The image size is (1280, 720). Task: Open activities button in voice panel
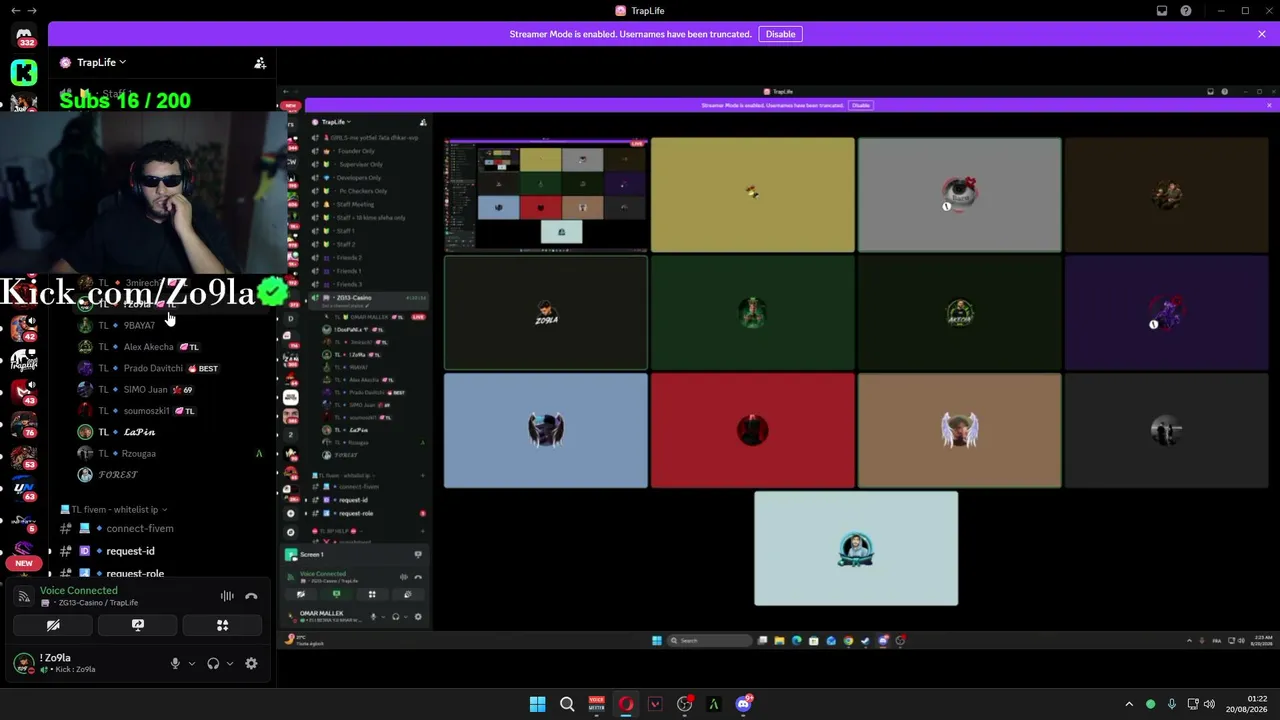223,625
